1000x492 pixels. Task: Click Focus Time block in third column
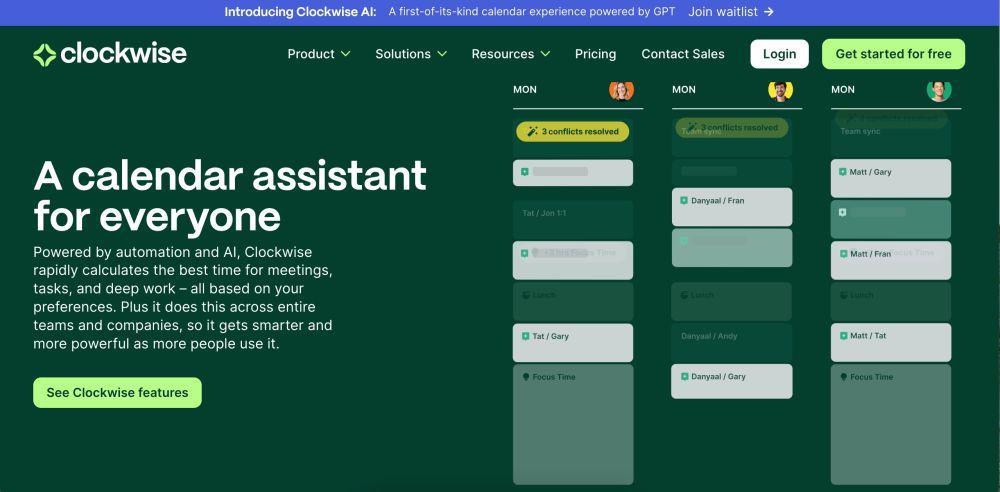coord(890,424)
